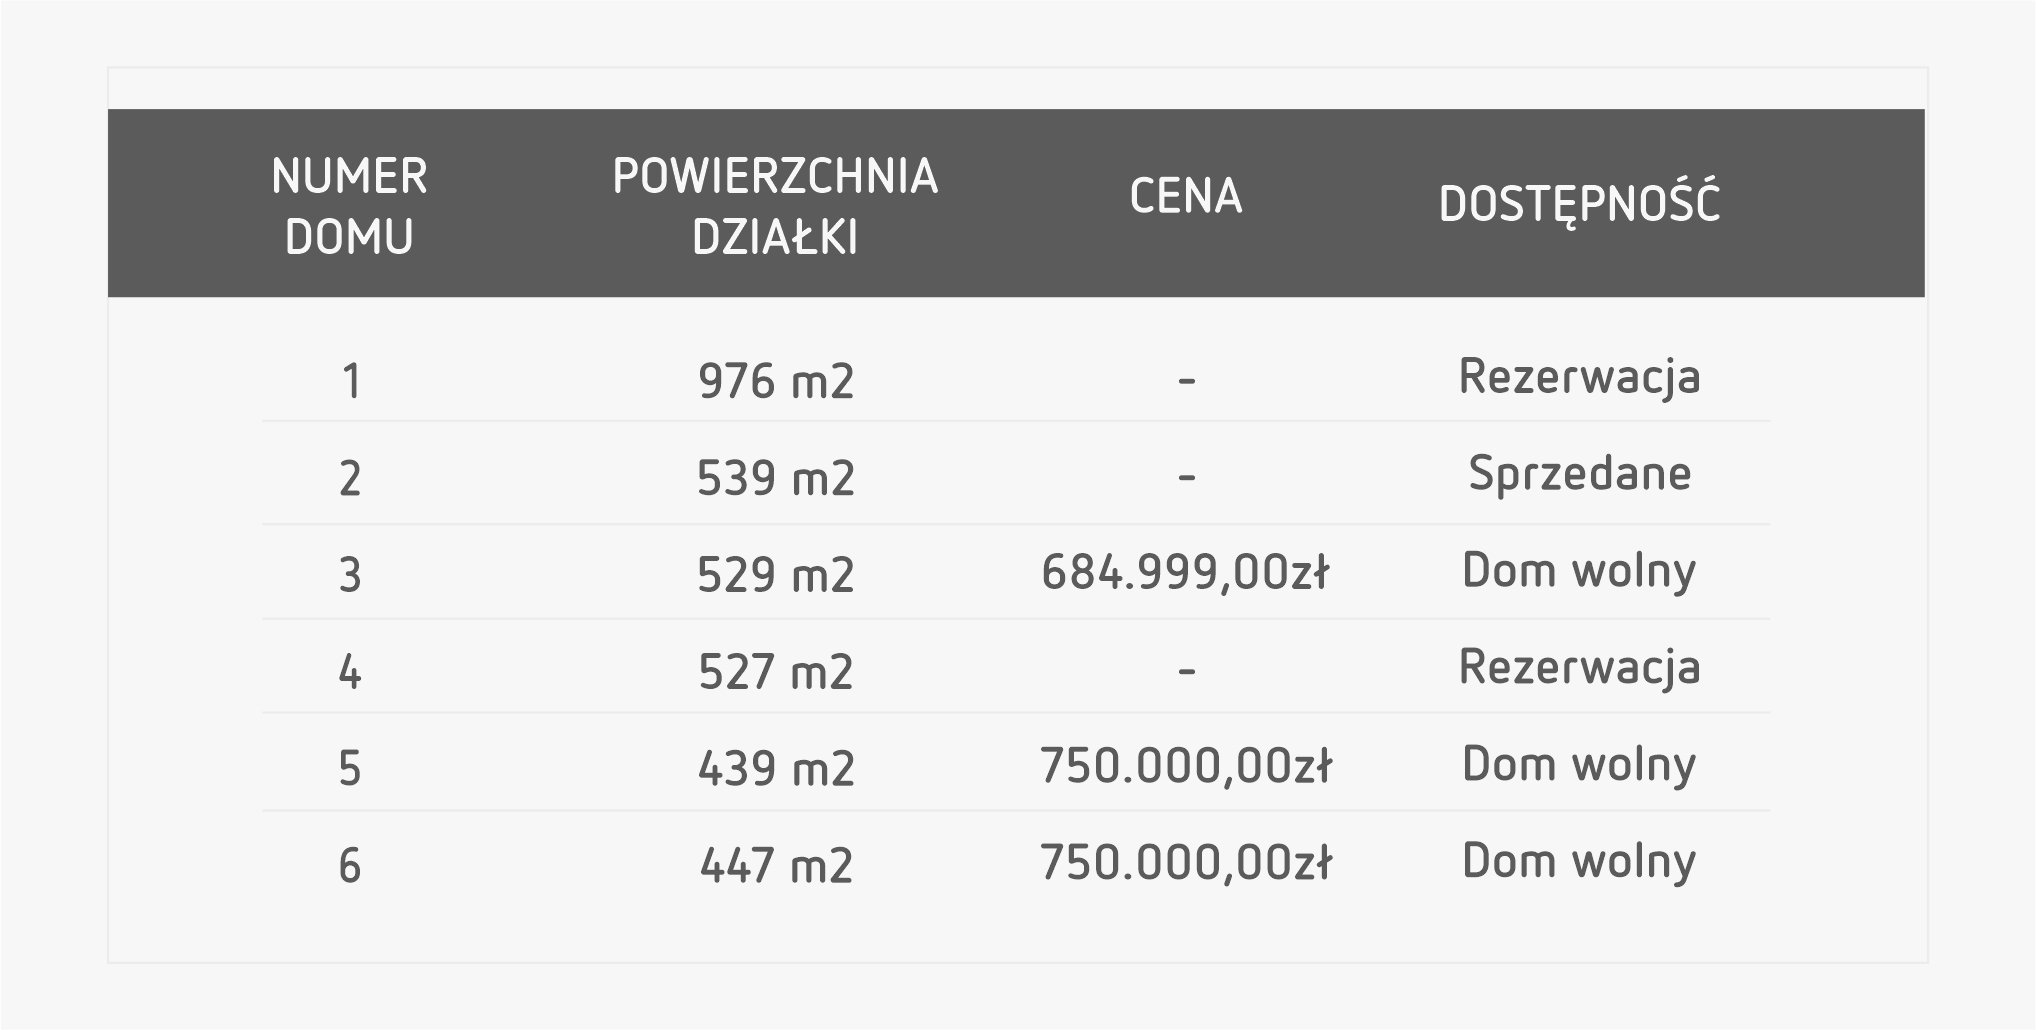Click the 529 m2 plot area cell
Image resolution: width=2036 pixels, height=1030 pixels.
pos(776,575)
